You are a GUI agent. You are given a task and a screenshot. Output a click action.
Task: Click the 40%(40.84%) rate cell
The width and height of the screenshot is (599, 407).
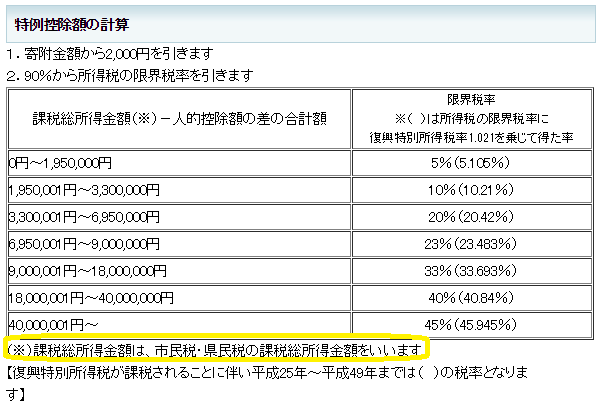click(x=472, y=298)
